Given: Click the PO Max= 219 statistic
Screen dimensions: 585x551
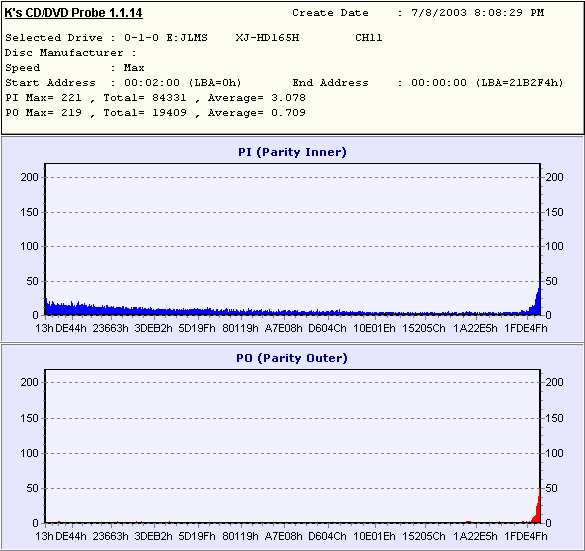Looking at the screenshot, I should point(43,113).
